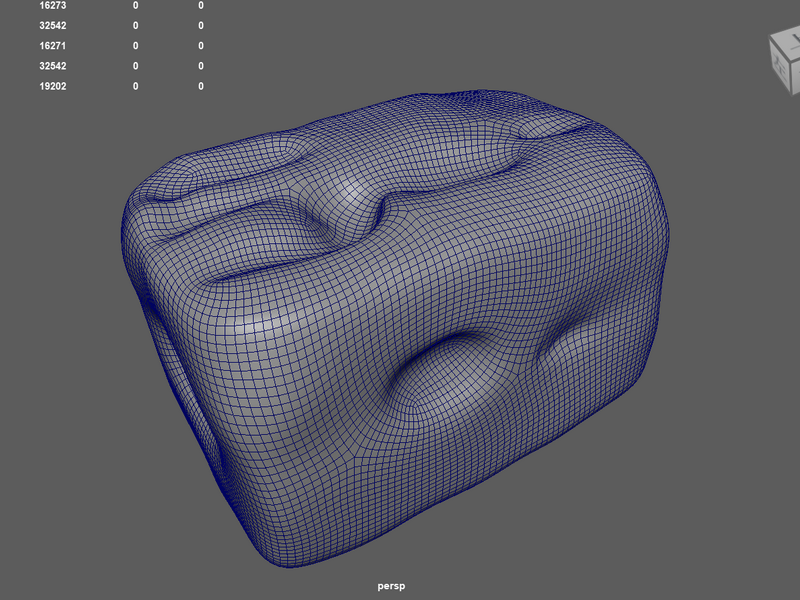
Task: Click the persp camera label
Action: 391,586
